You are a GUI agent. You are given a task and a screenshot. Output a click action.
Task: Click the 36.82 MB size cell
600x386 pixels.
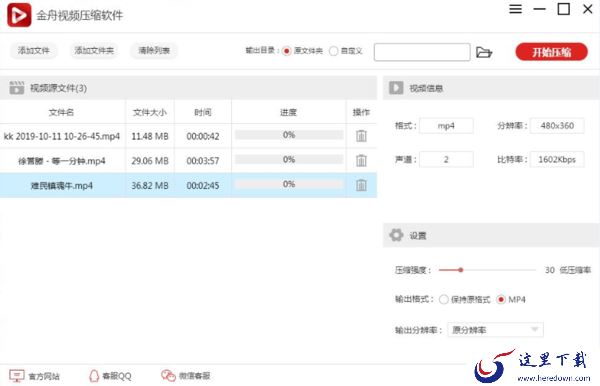point(150,185)
